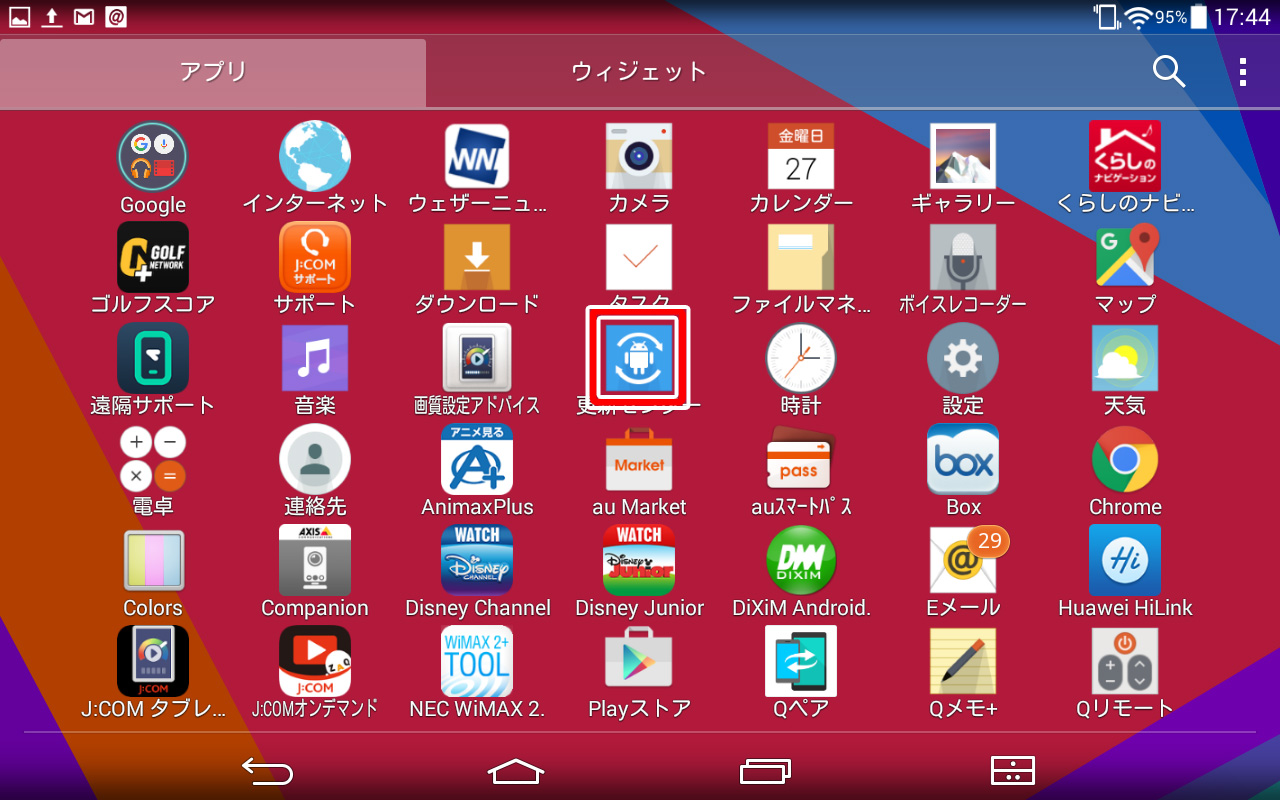
Task: Open the タスク checkmark app
Action: pos(639,257)
